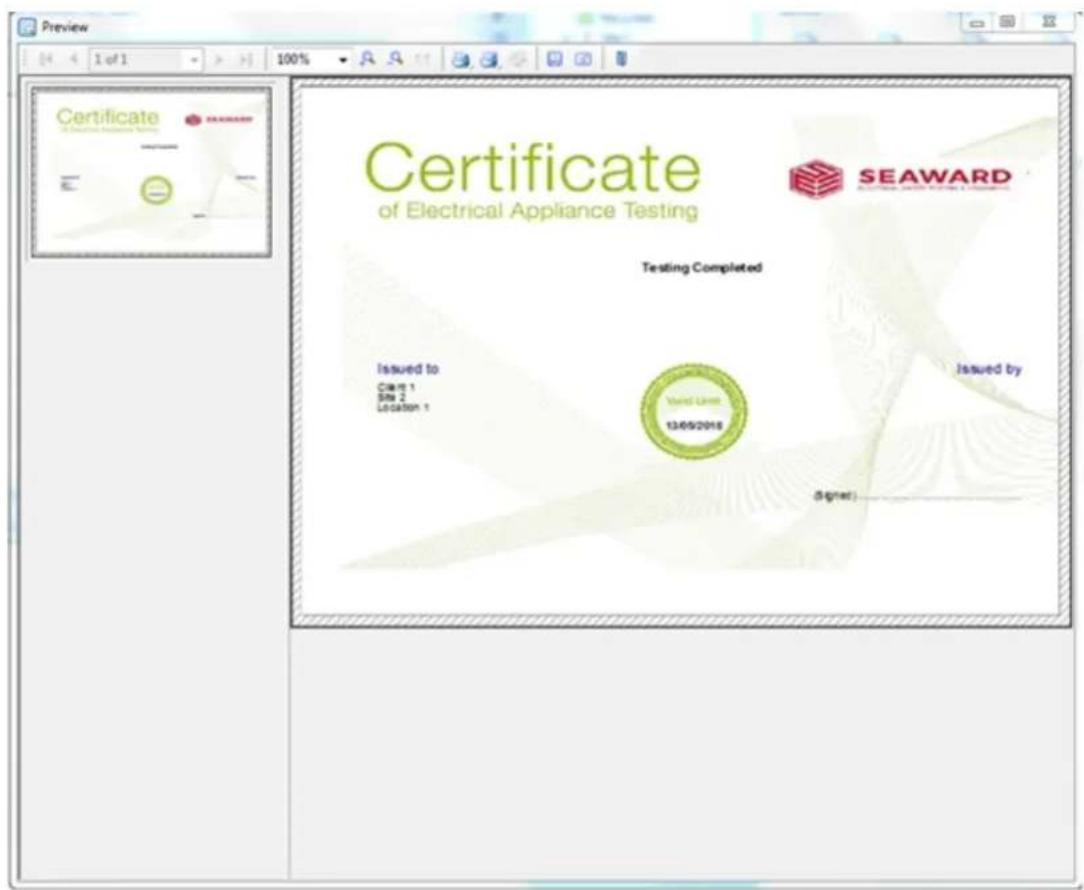Click the save report icon
This screenshot has width=1084, height=890.
point(554,59)
